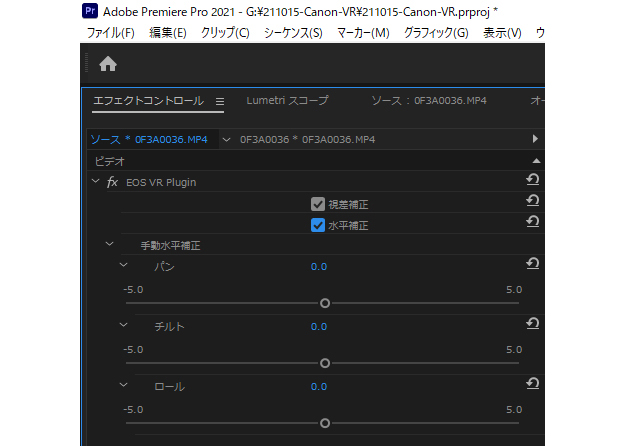
Task: Uncheck the 水平補正 checkbox
Action: coord(318,225)
